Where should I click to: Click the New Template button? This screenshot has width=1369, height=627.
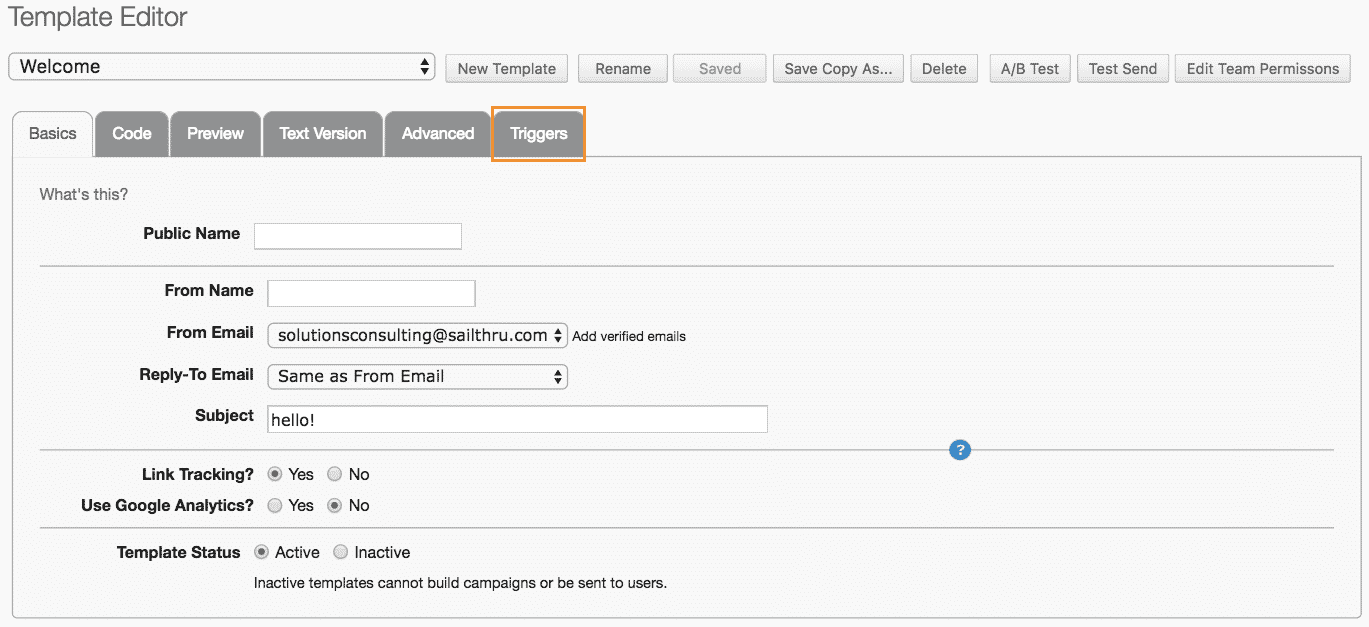point(506,69)
